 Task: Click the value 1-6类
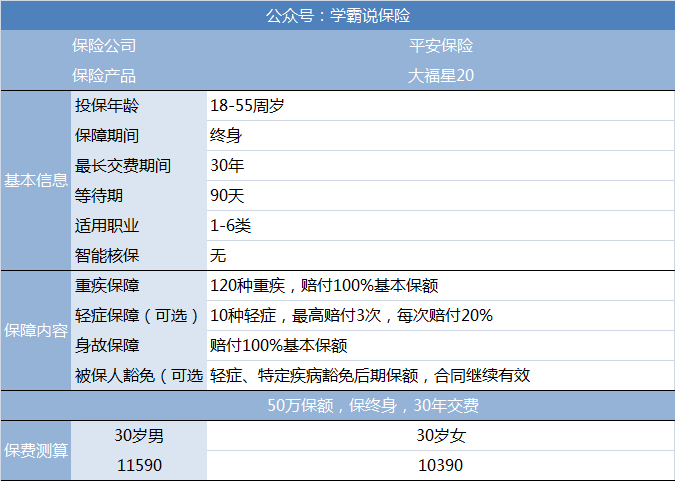(x=230, y=226)
